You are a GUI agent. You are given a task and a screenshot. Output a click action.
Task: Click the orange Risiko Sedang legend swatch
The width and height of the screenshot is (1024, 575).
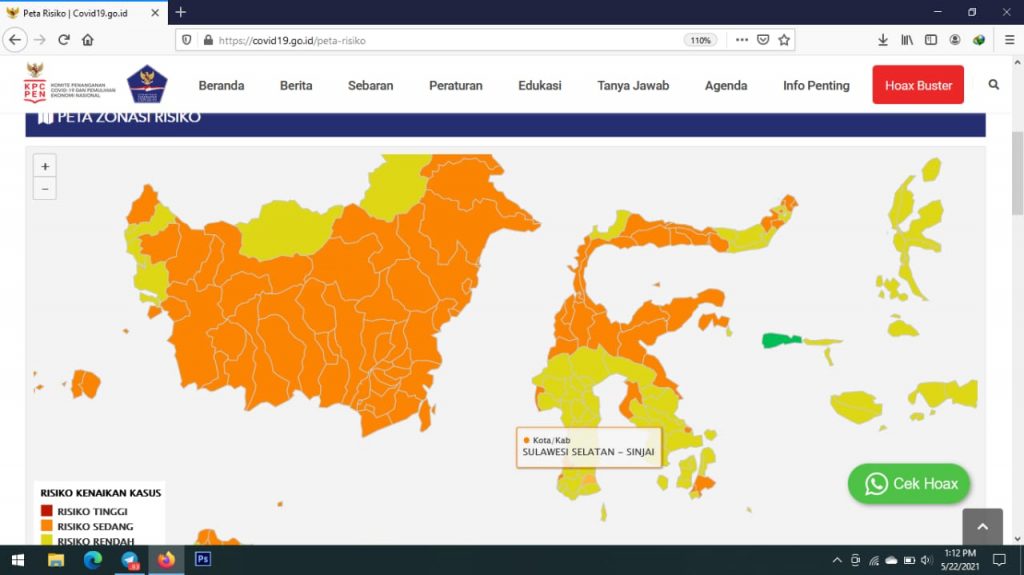coord(47,526)
